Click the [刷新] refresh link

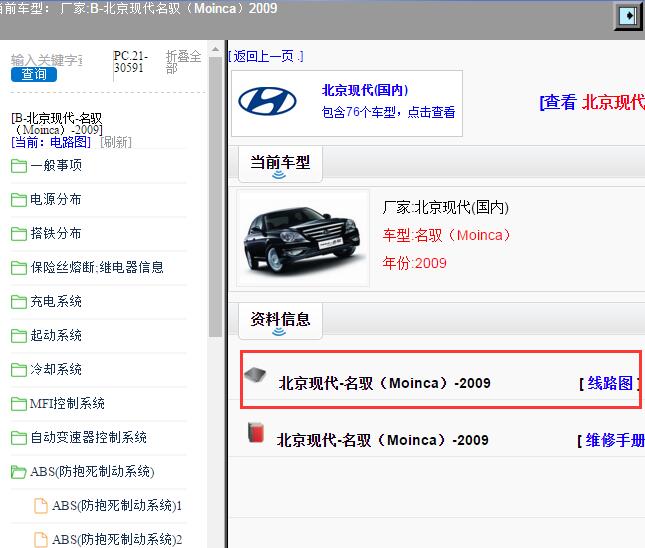(x=116, y=142)
